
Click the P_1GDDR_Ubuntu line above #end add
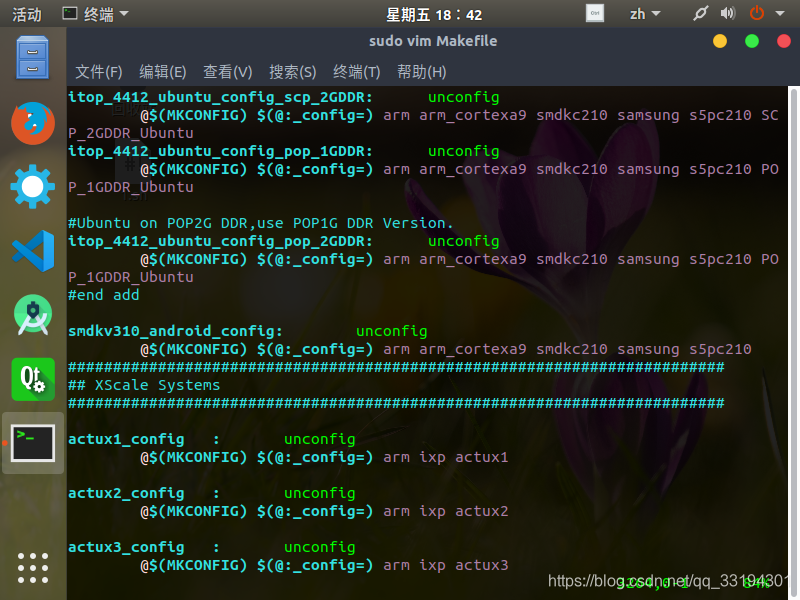pyautogui.click(x=131, y=277)
